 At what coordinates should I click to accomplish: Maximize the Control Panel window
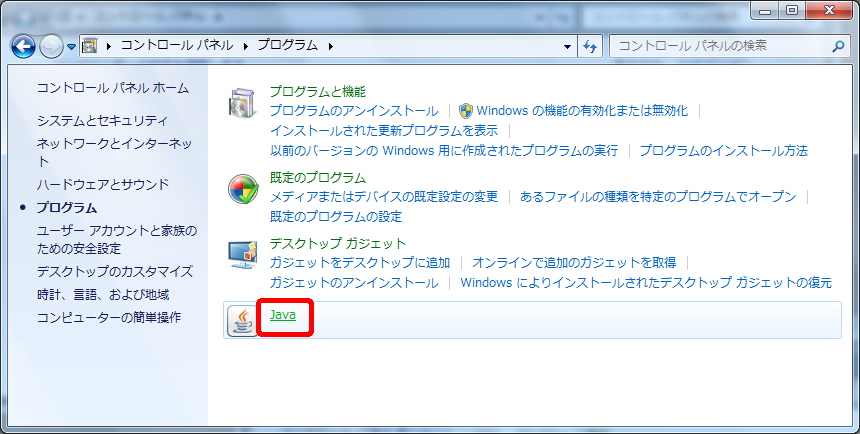[792, 10]
